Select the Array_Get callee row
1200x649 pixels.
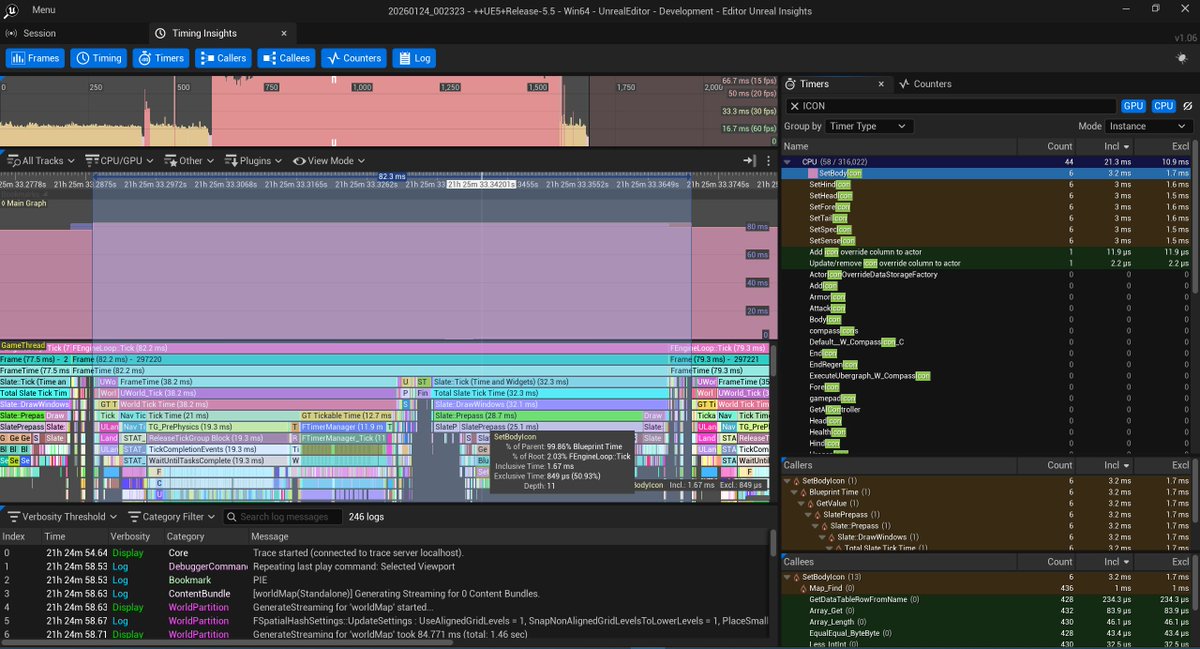point(988,611)
